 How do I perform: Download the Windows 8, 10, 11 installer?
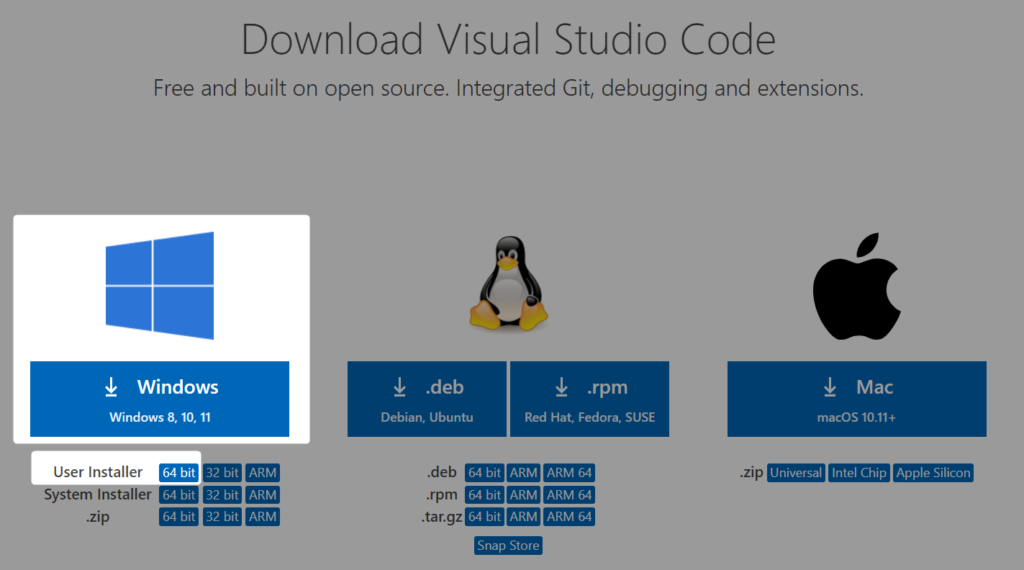coord(159,399)
